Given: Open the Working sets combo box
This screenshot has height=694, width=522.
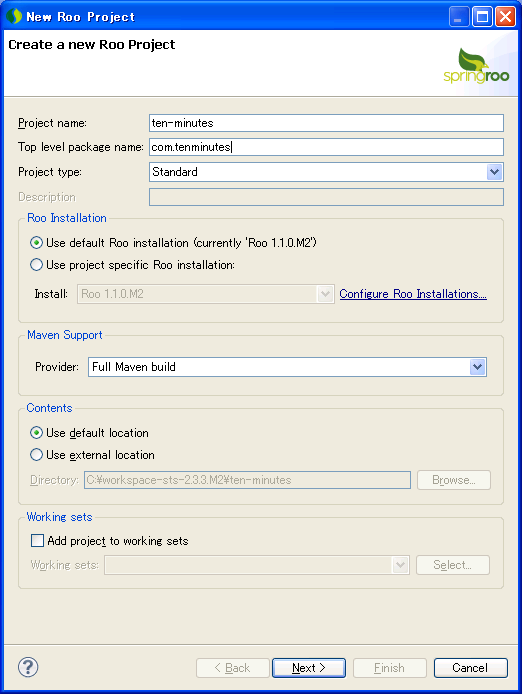Looking at the screenshot, I should 257,565.
